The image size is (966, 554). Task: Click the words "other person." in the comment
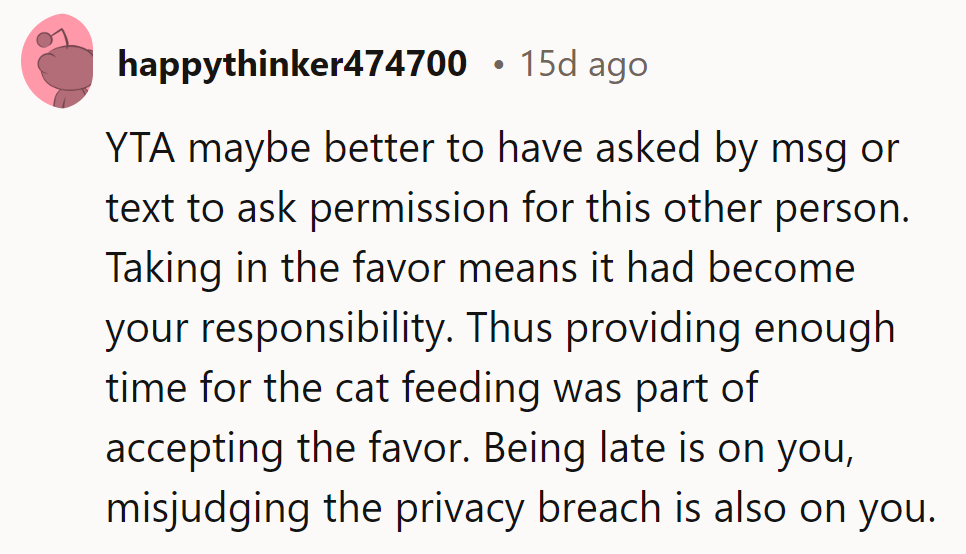point(786,209)
